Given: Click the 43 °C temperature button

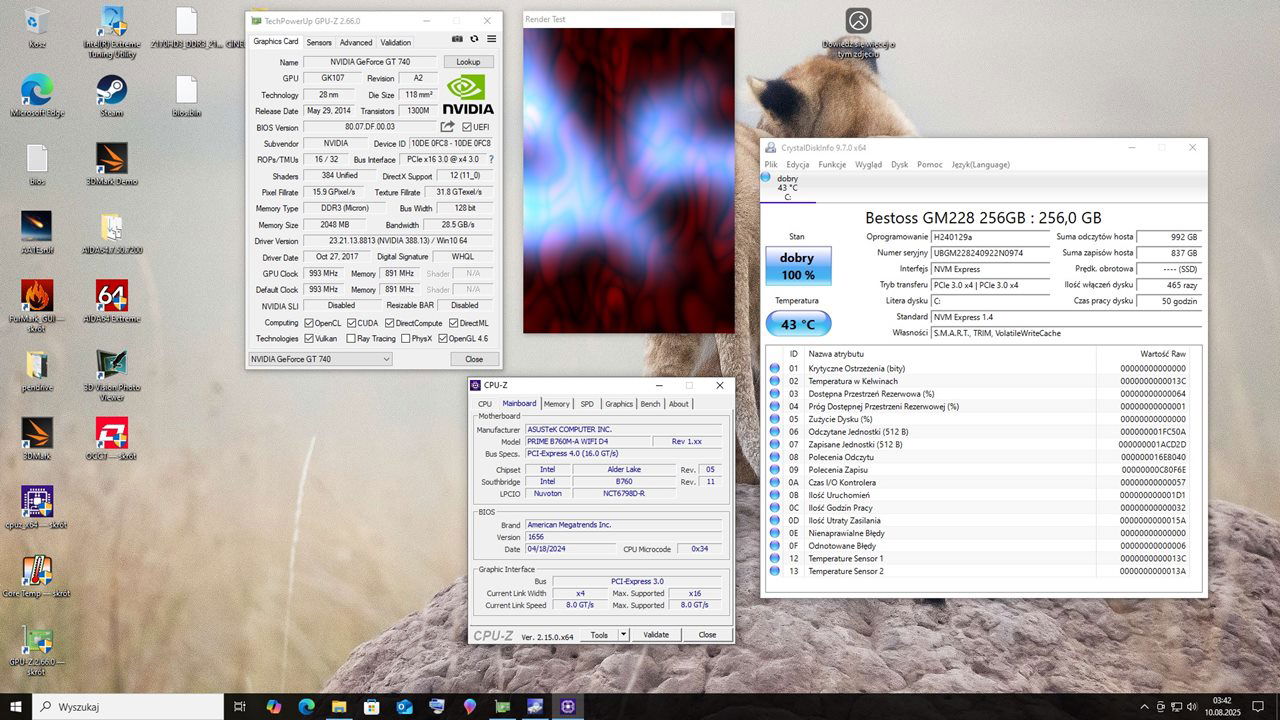Looking at the screenshot, I should (797, 324).
